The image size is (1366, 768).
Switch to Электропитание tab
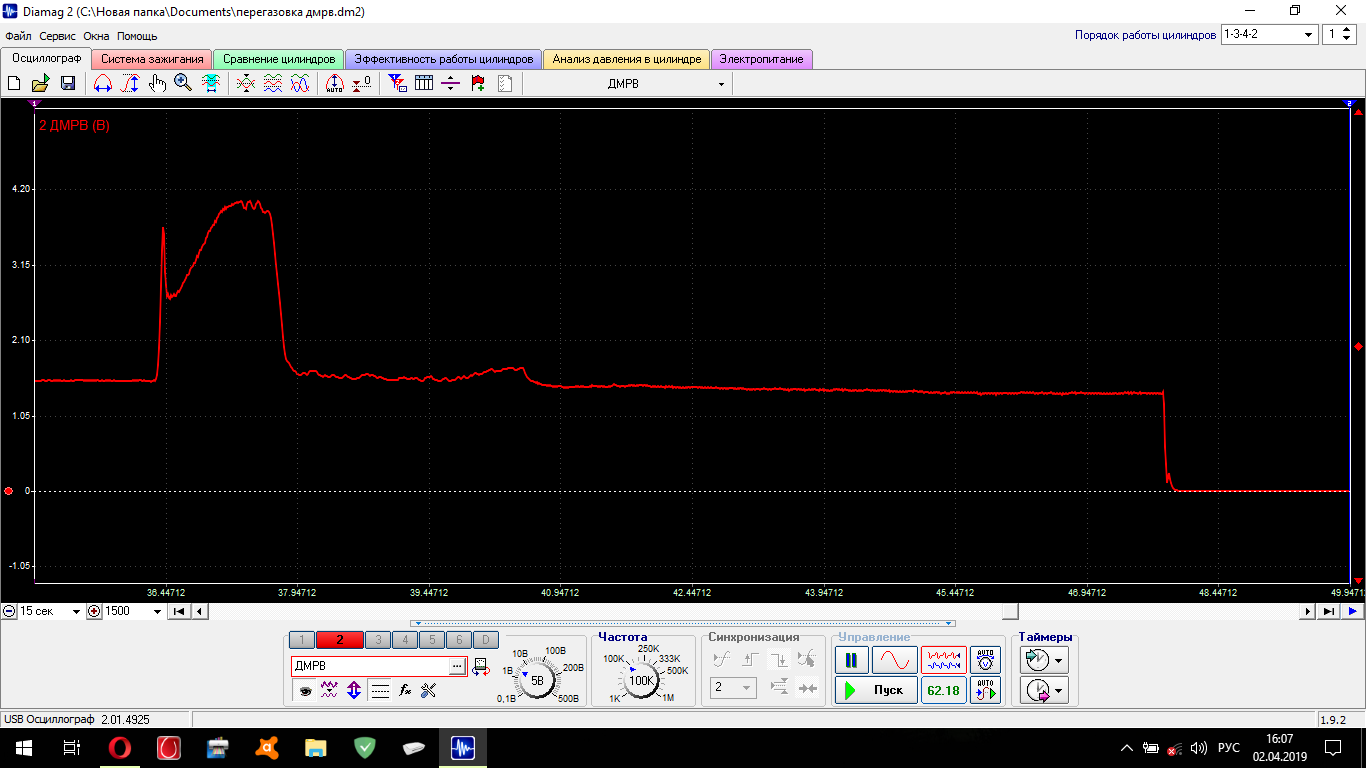coord(762,59)
